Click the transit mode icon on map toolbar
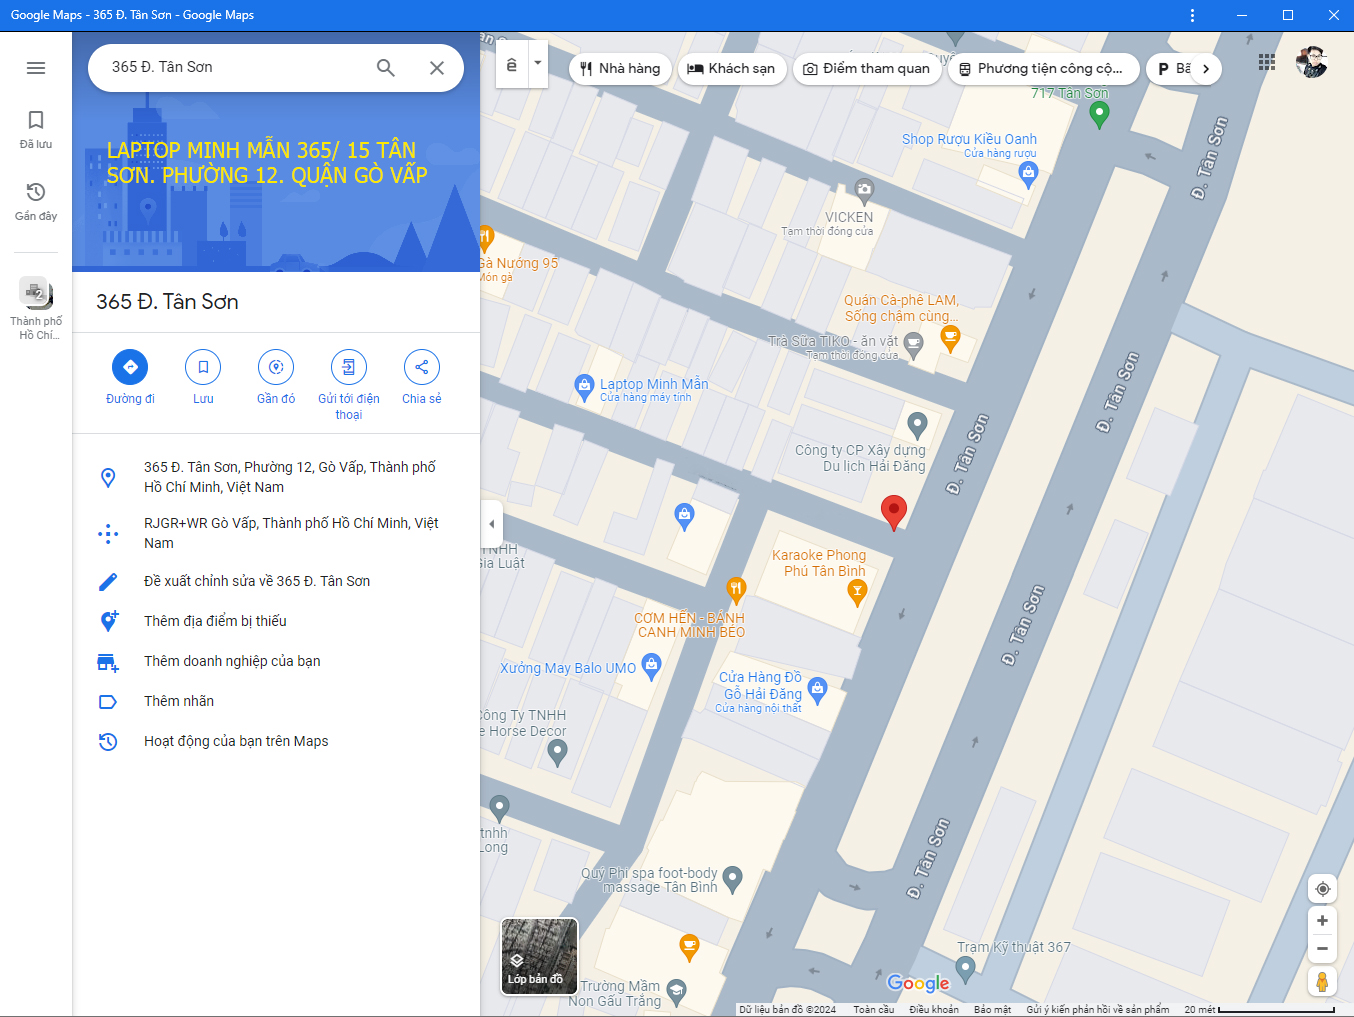 point(512,65)
